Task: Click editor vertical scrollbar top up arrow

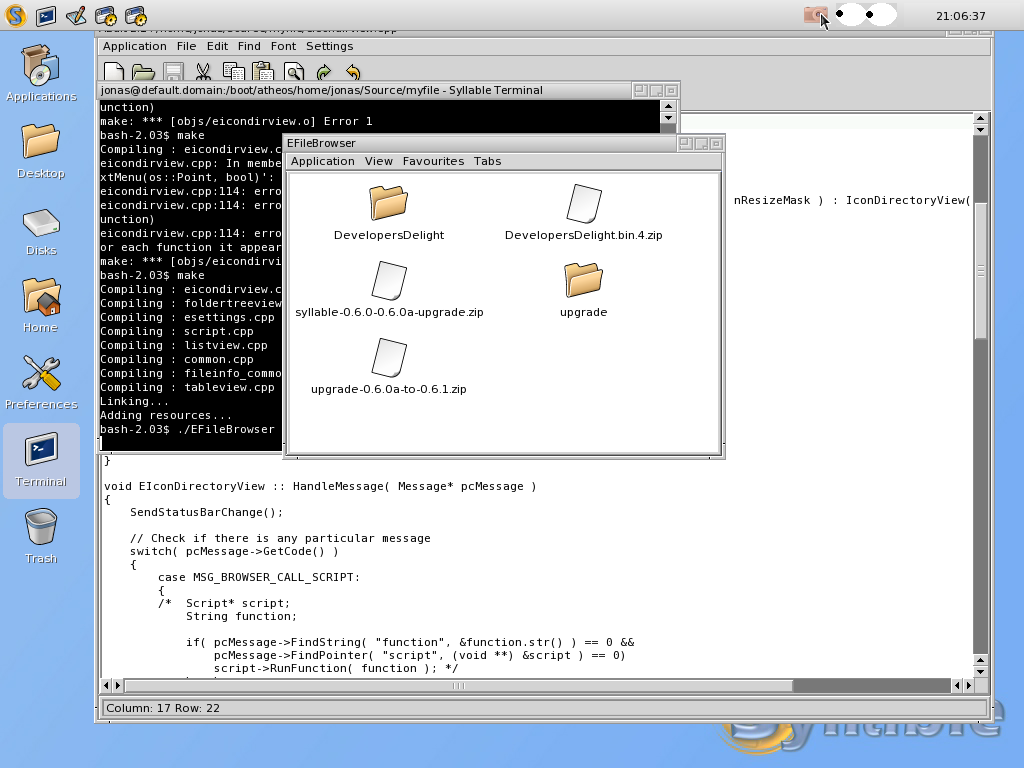Action: pos(980,118)
